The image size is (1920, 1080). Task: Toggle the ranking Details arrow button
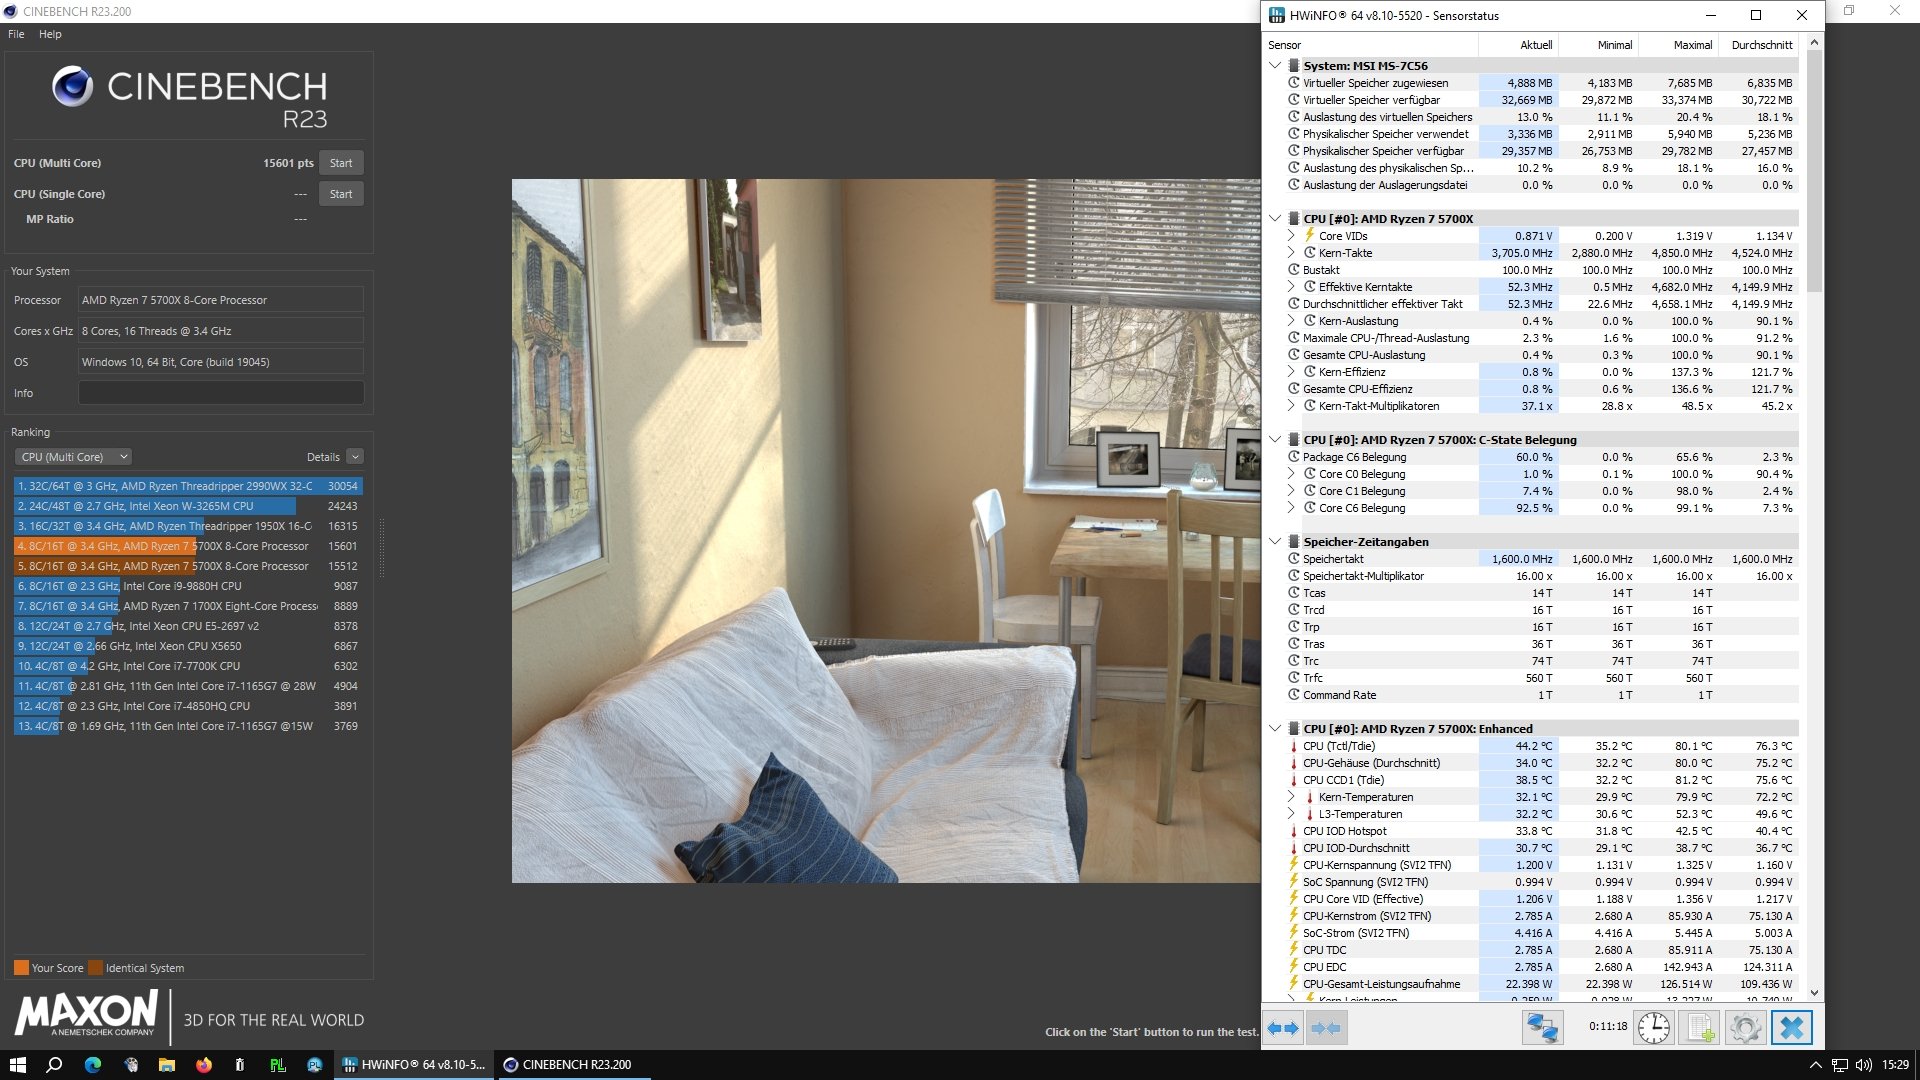(355, 457)
